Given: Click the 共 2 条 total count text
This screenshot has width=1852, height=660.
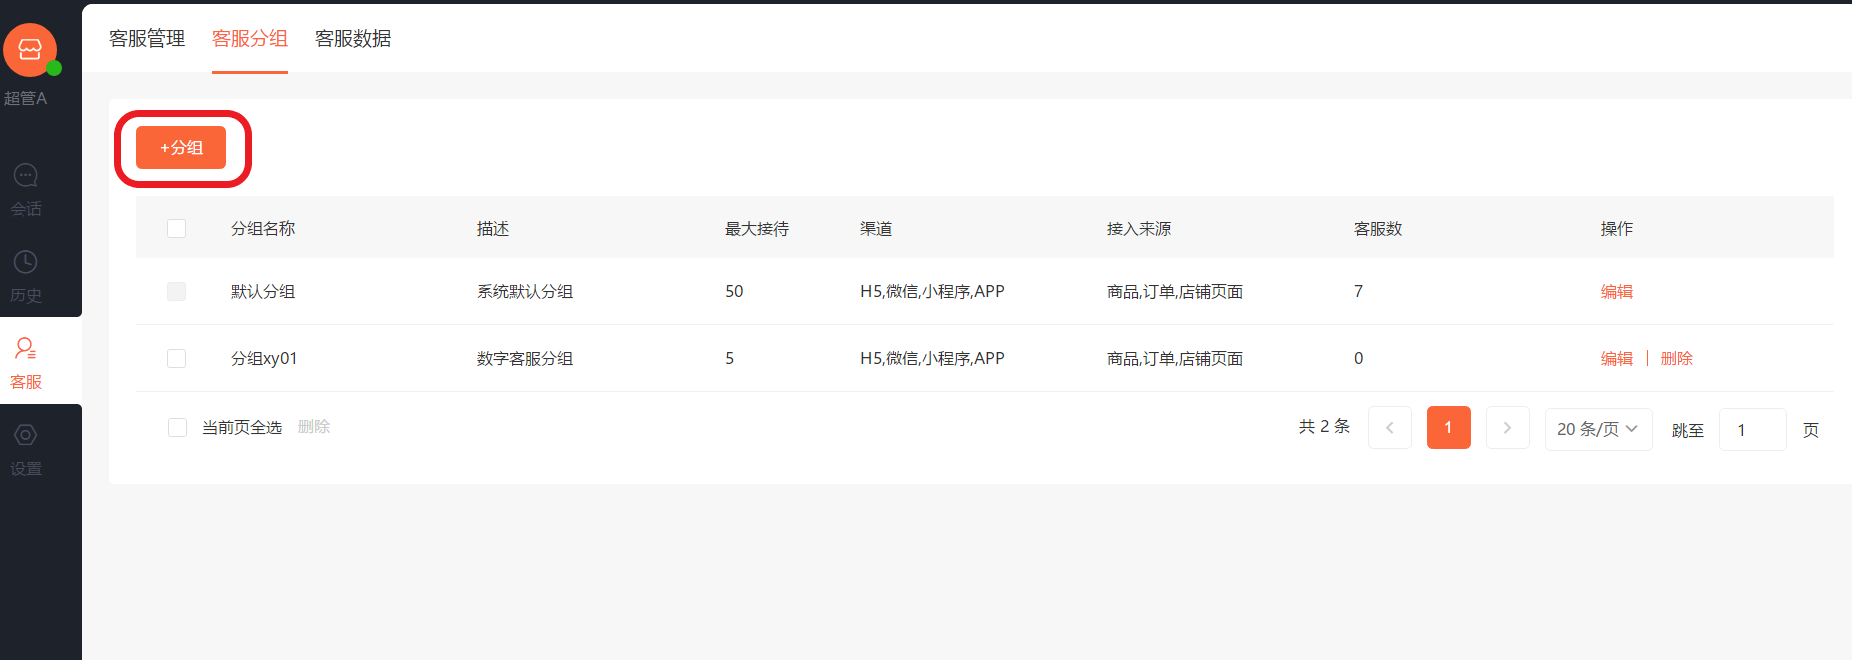Looking at the screenshot, I should coord(1324,427).
